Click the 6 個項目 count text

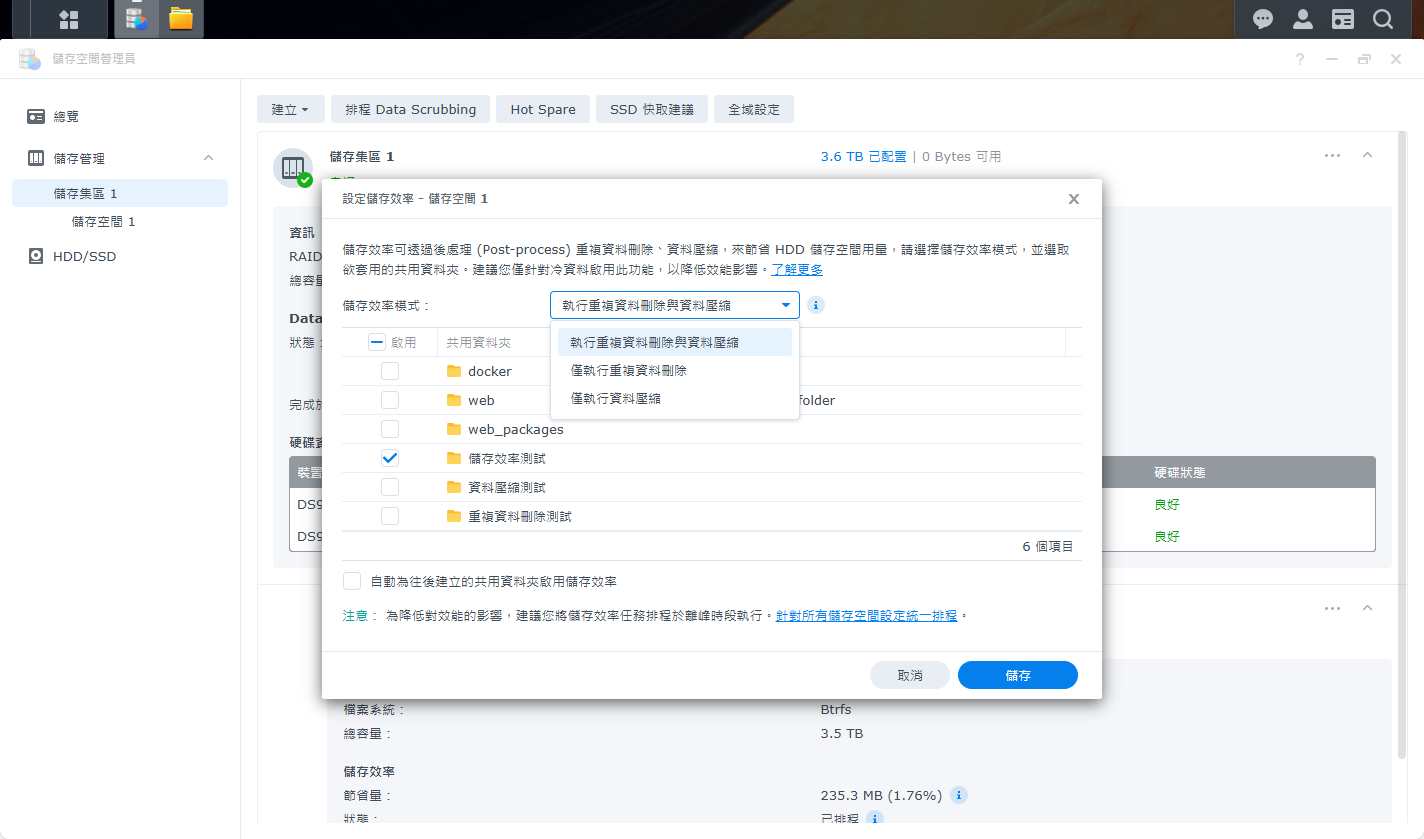(x=1047, y=546)
